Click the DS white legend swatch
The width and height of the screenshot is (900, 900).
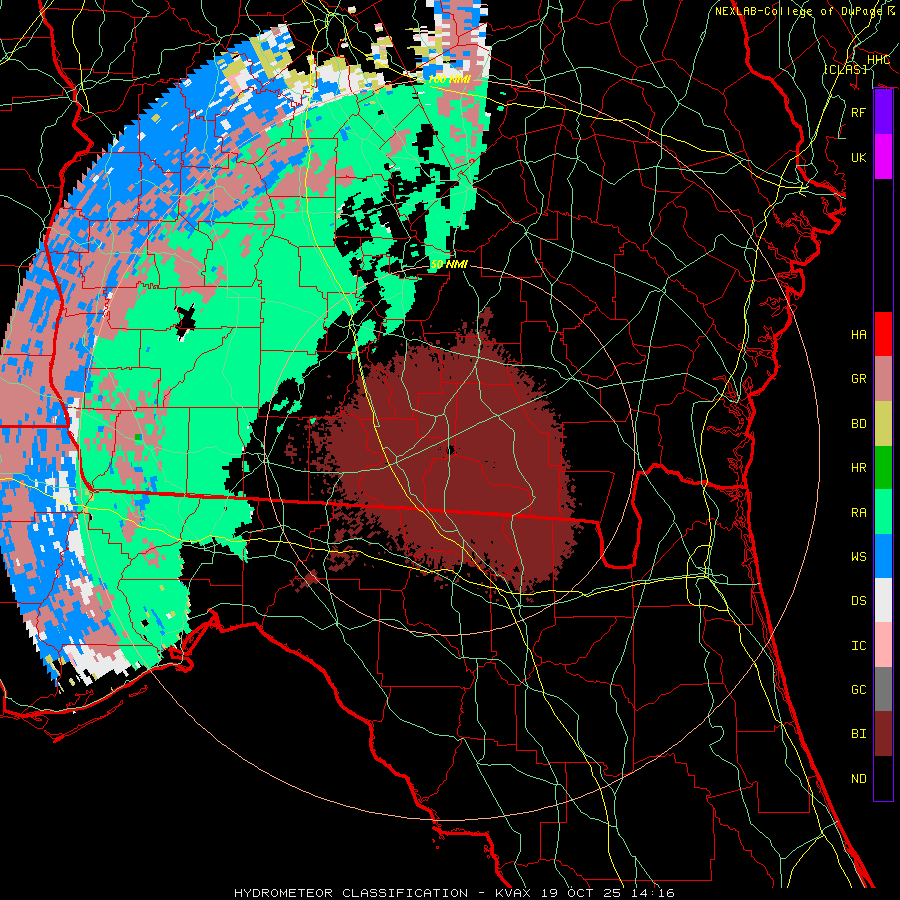[x=883, y=600]
